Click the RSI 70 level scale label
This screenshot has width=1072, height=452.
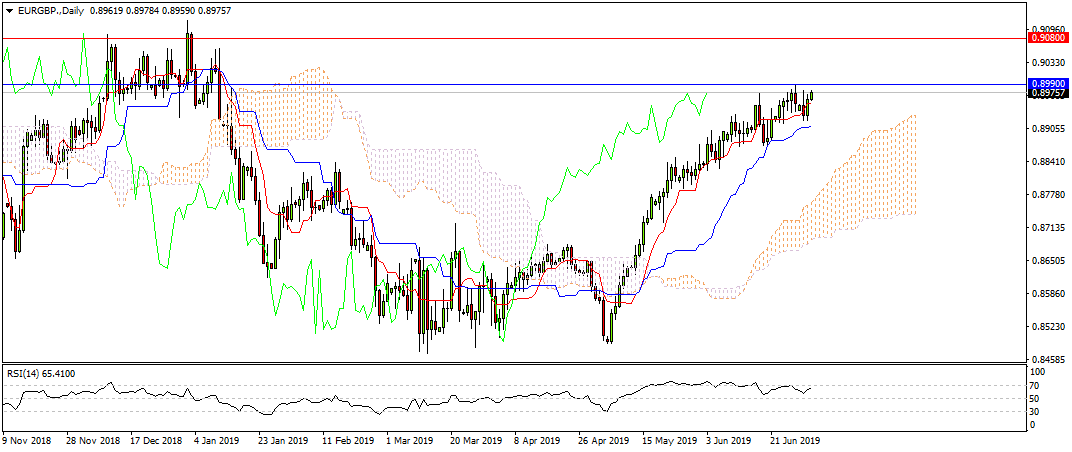tap(1038, 385)
